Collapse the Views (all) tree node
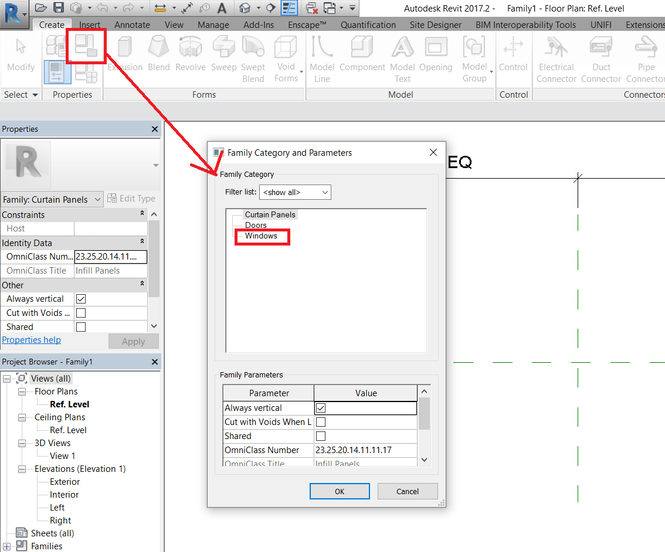The width and height of the screenshot is (665, 552). (7, 379)
